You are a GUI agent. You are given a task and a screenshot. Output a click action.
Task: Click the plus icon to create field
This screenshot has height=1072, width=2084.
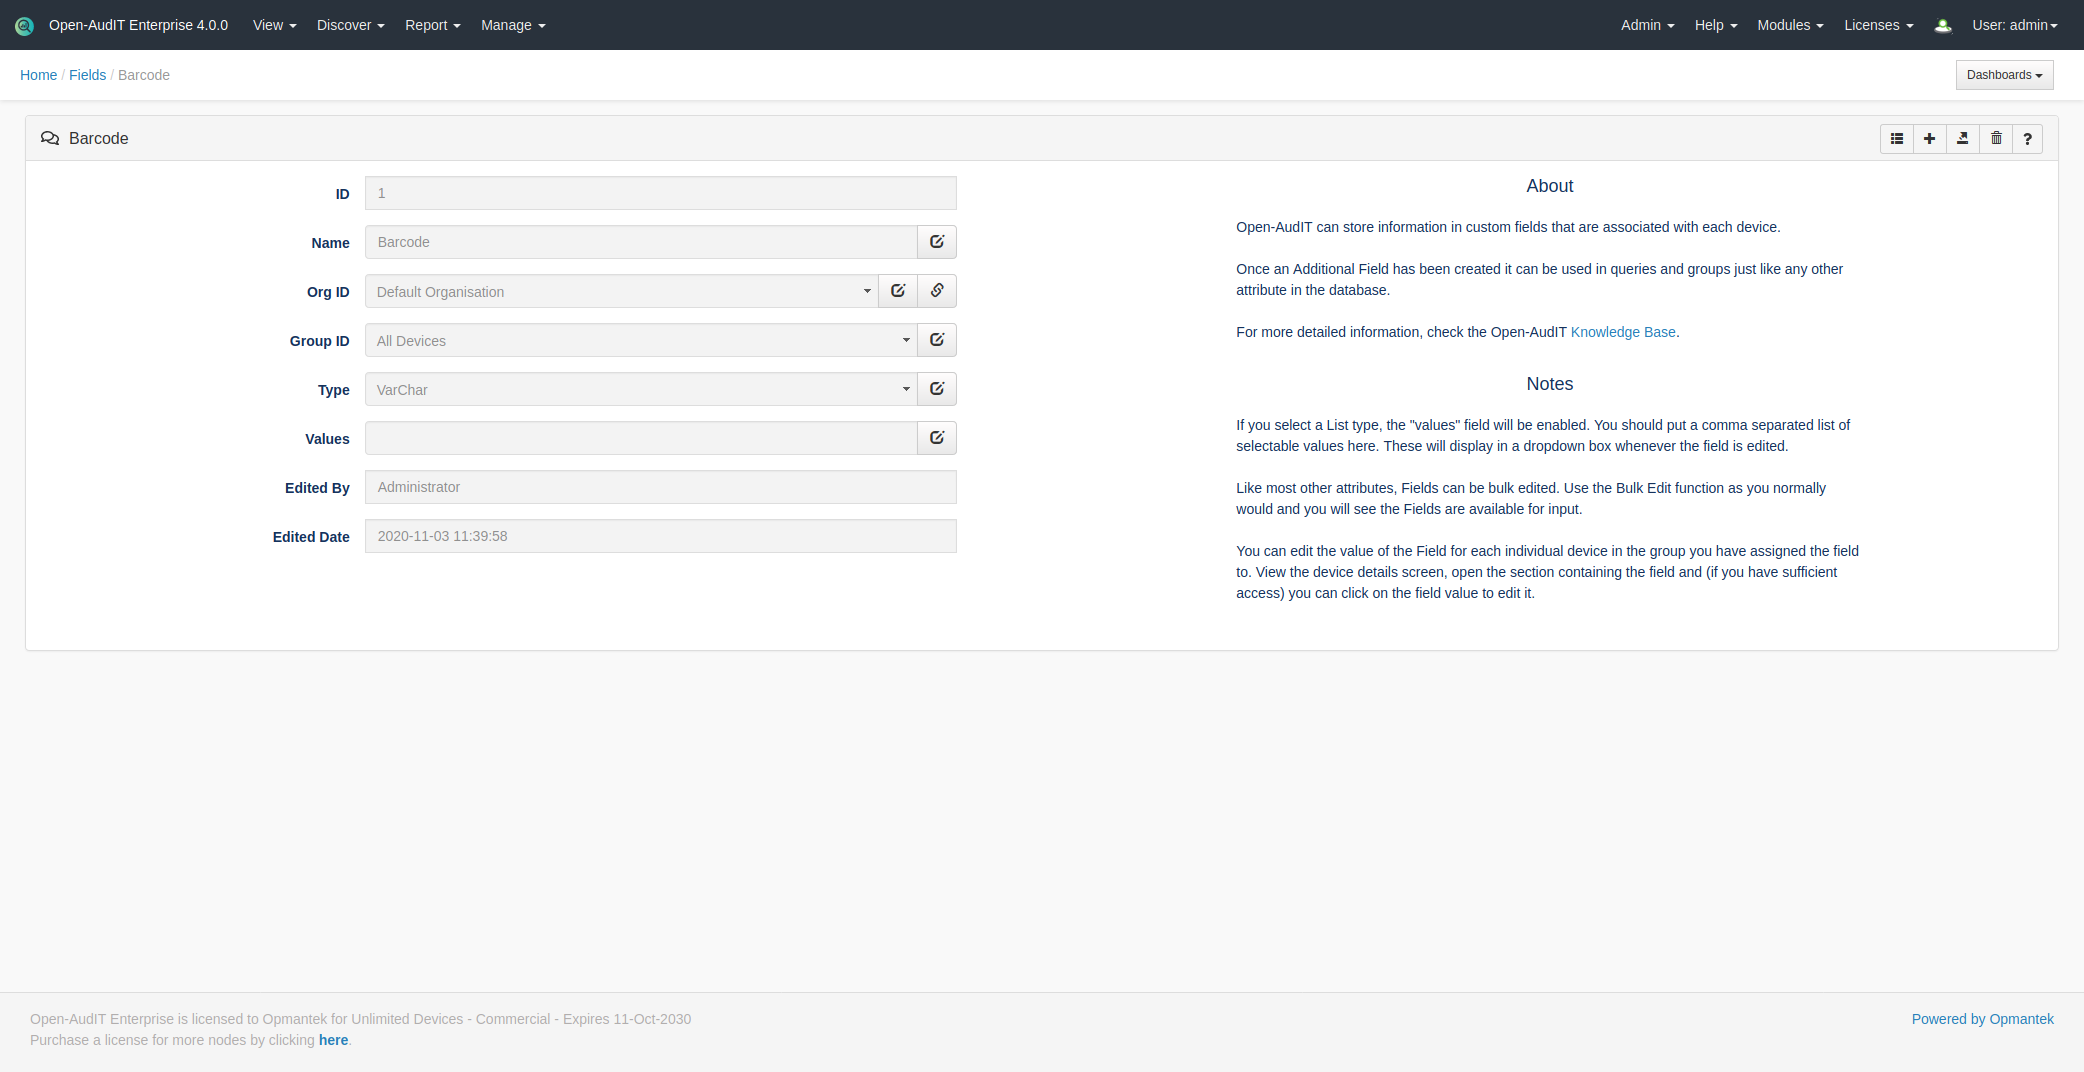1930,139
